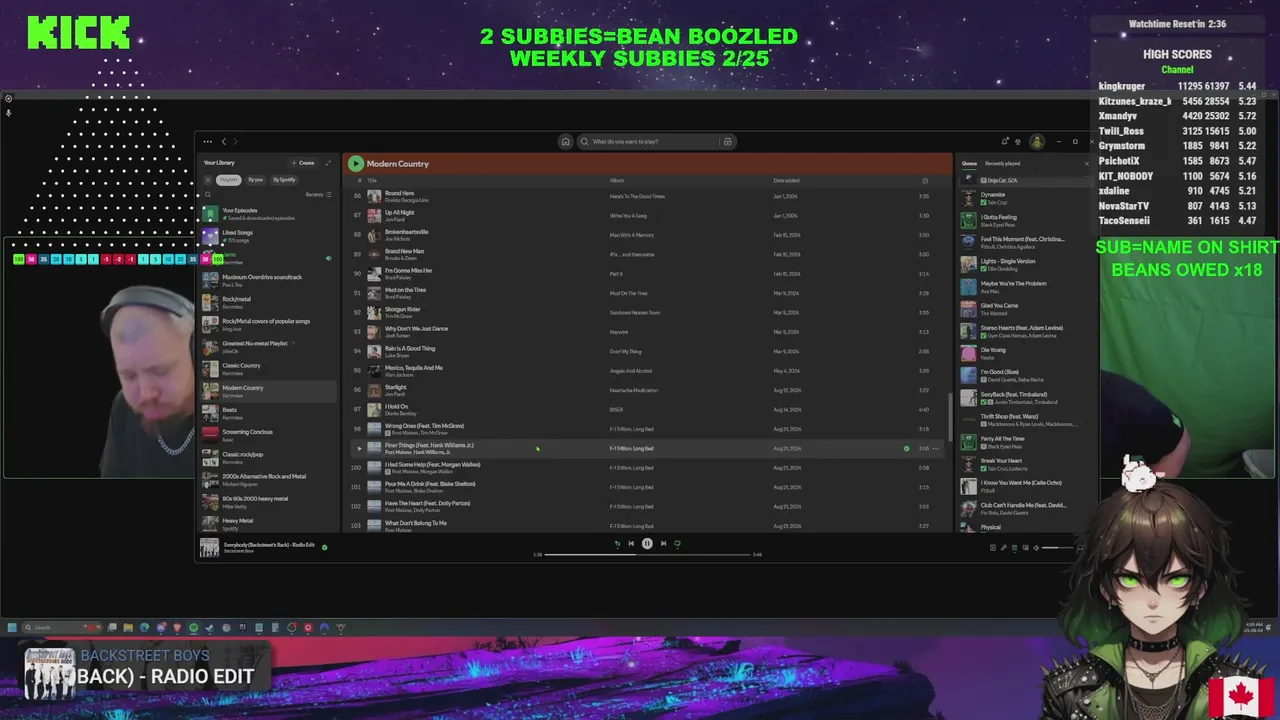Pause the current song
Image resolution: width=1280 pixels, height=720 pixels.
[x=647, y=543]
